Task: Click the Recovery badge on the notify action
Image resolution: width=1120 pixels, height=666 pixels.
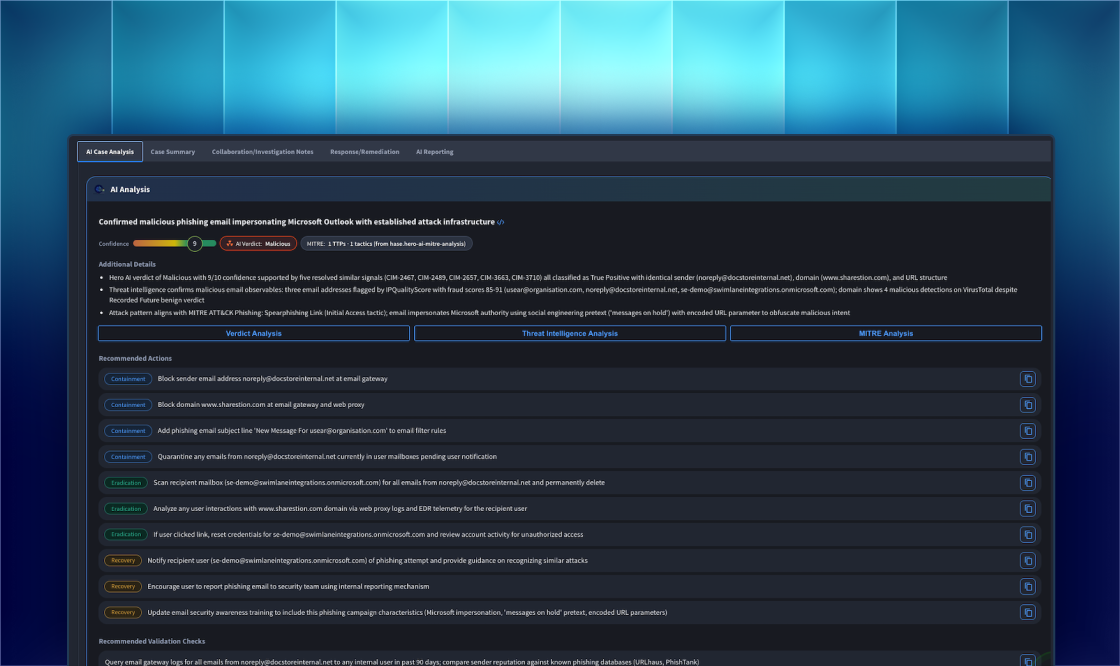Action: click(x=122, y=560)
